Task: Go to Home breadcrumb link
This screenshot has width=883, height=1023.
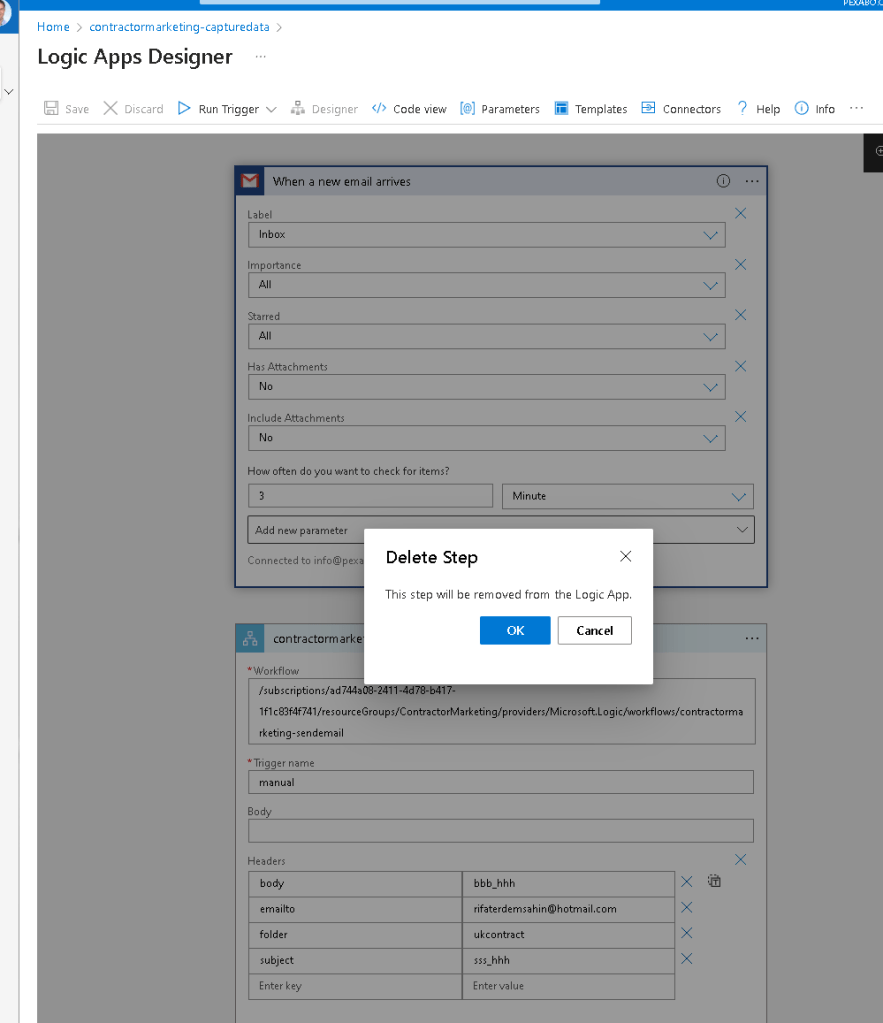Action: click(53, 27)
